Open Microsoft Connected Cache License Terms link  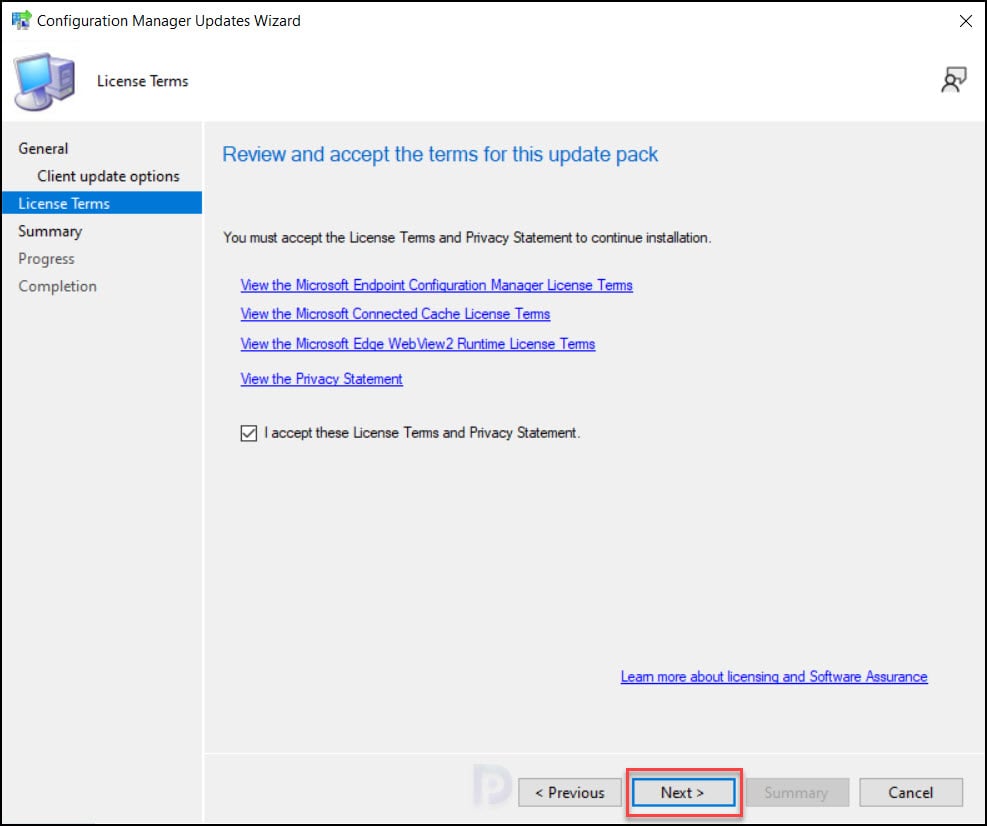coord(395,314)
